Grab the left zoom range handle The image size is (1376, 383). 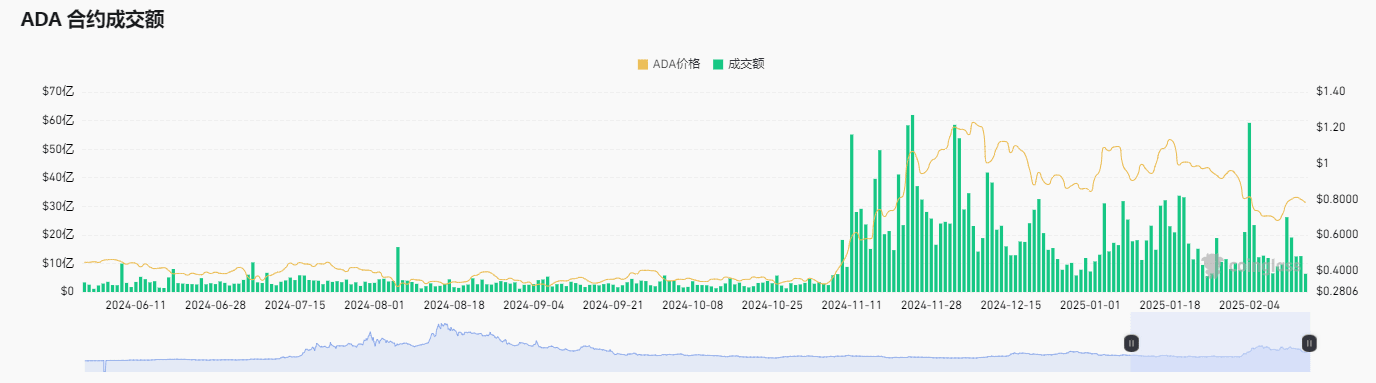tap(1131, 343)
